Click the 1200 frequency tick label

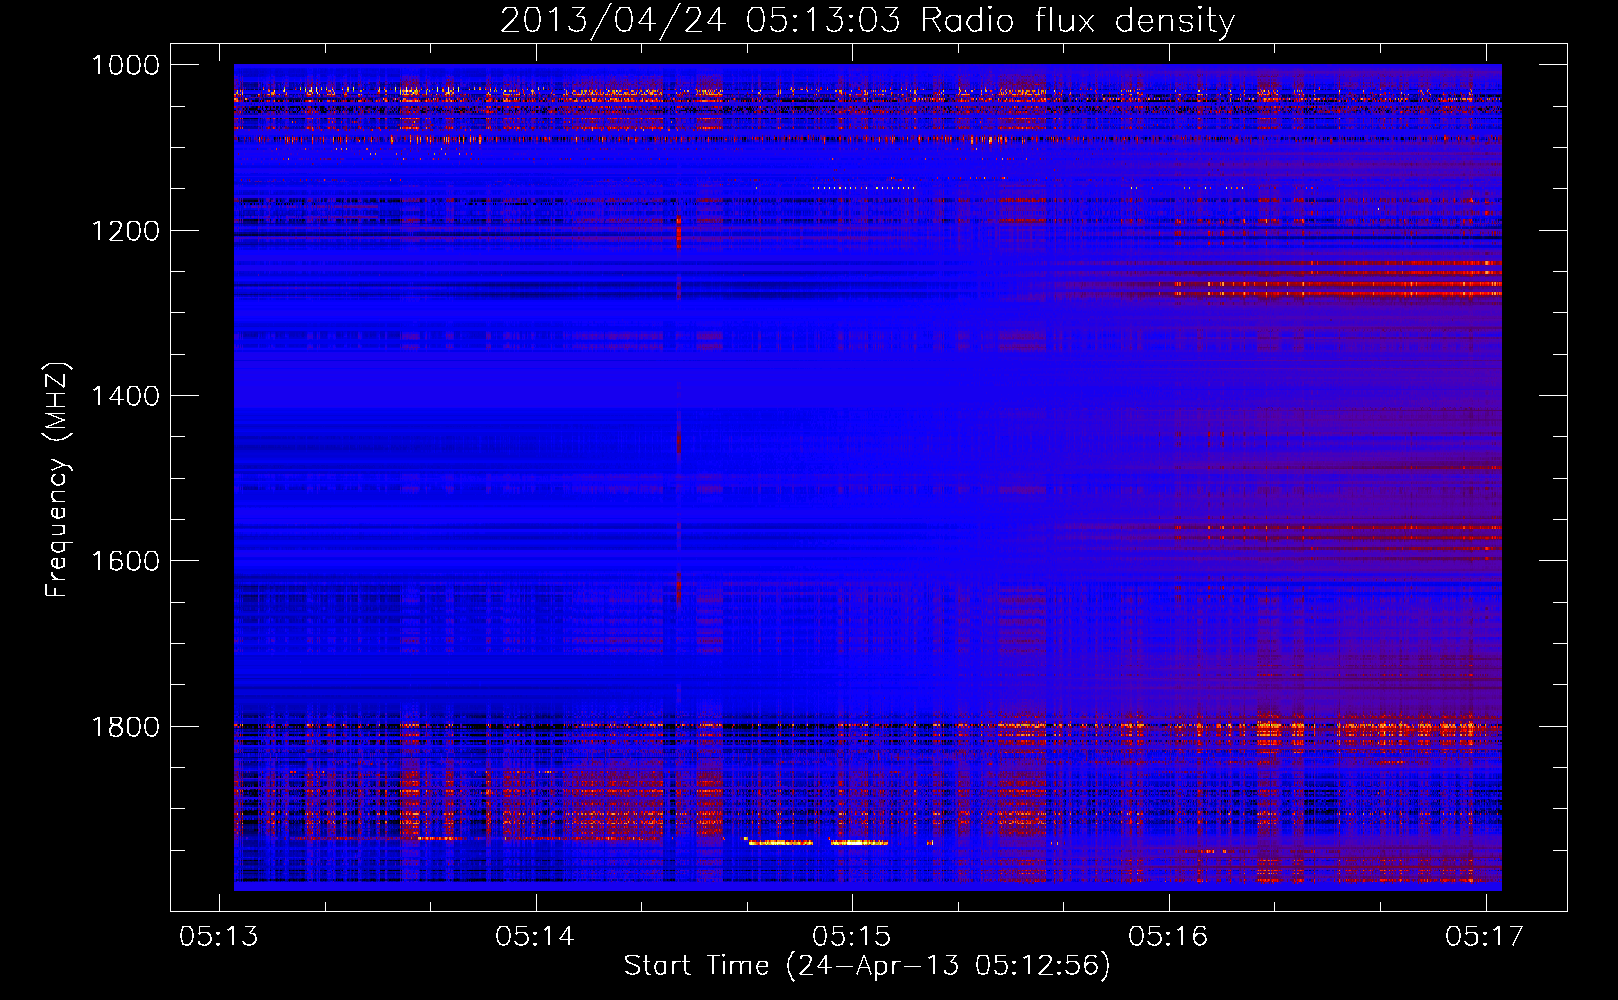pyautogui.click(x=125, y=231)
